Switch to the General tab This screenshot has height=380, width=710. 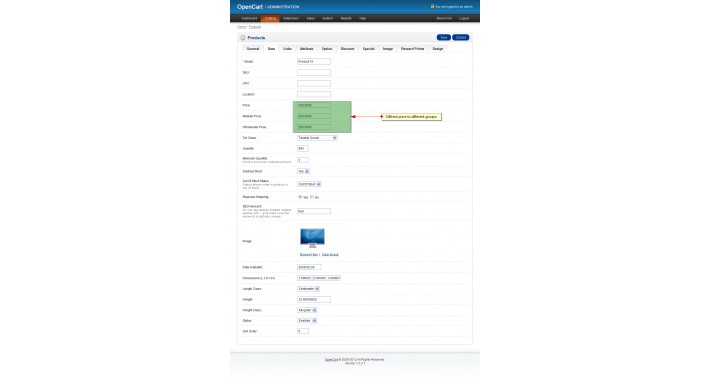pyautogui.click(x=253, y=48)
